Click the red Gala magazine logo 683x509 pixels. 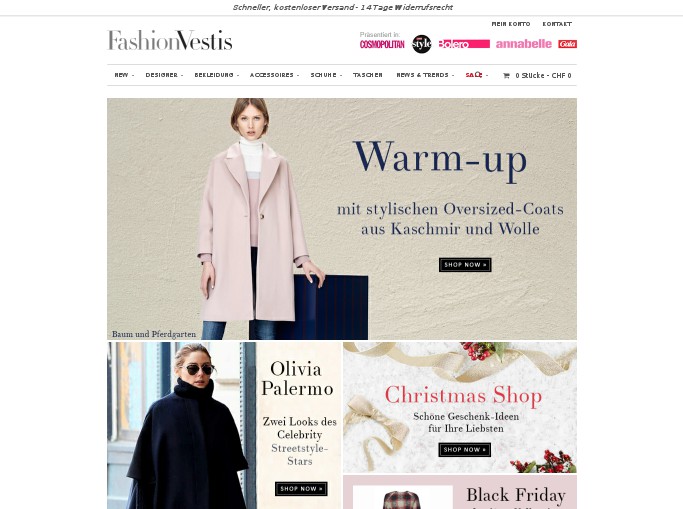[x=567, y=44]
